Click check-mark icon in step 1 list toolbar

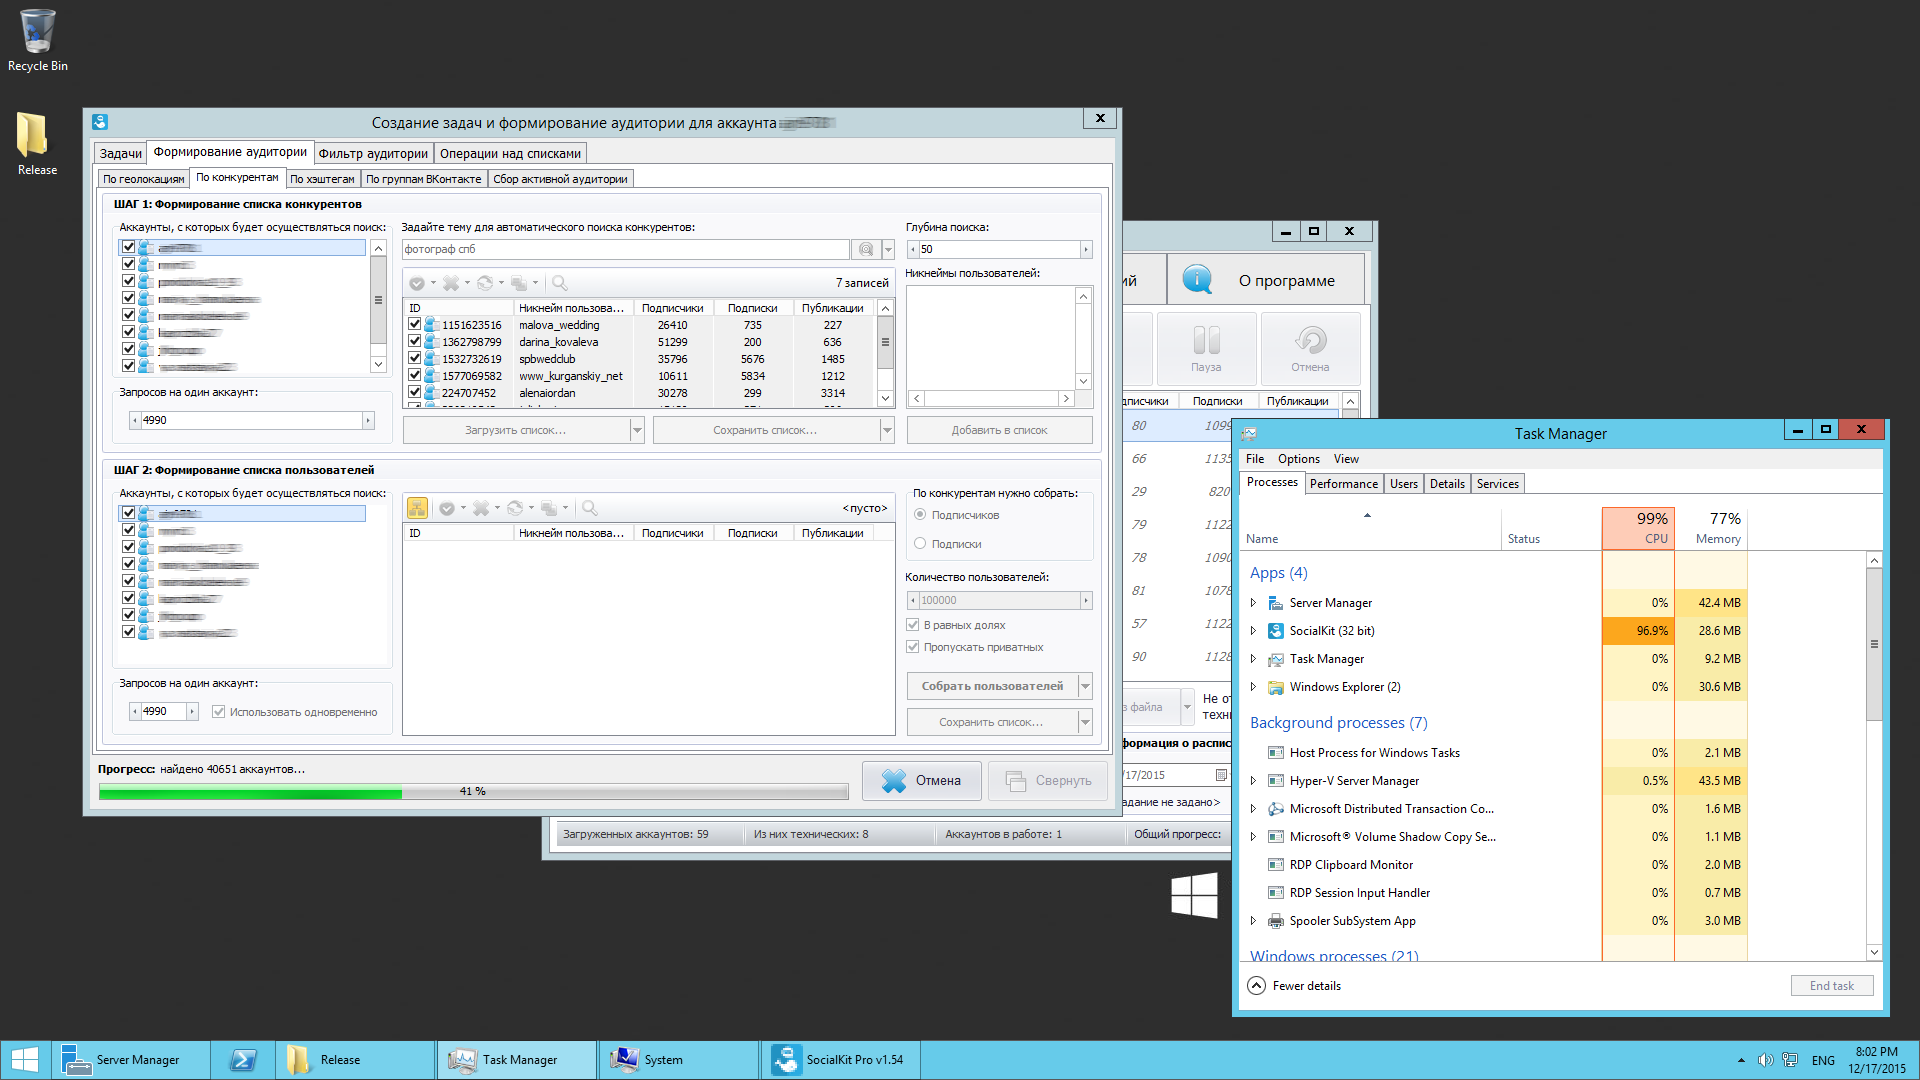point(417,283)
